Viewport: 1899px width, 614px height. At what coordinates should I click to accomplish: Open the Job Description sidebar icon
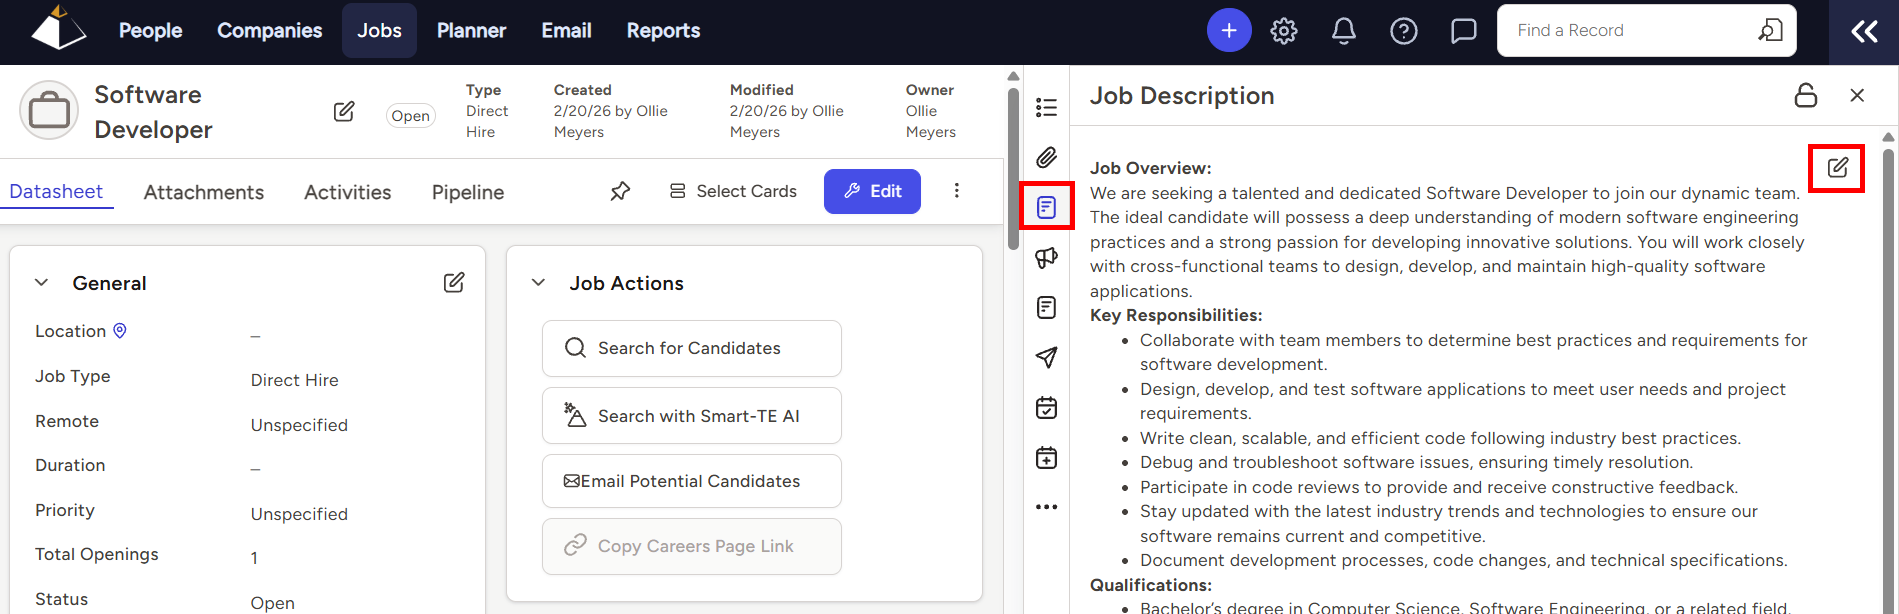pos(1047,207)
